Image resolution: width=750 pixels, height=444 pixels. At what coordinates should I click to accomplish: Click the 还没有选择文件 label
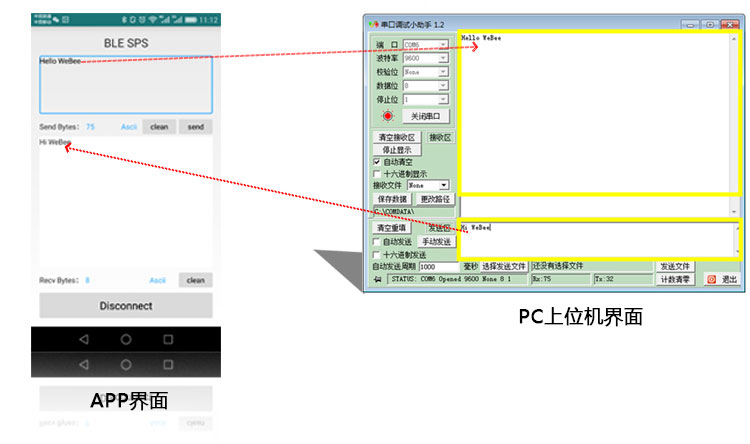557,266
